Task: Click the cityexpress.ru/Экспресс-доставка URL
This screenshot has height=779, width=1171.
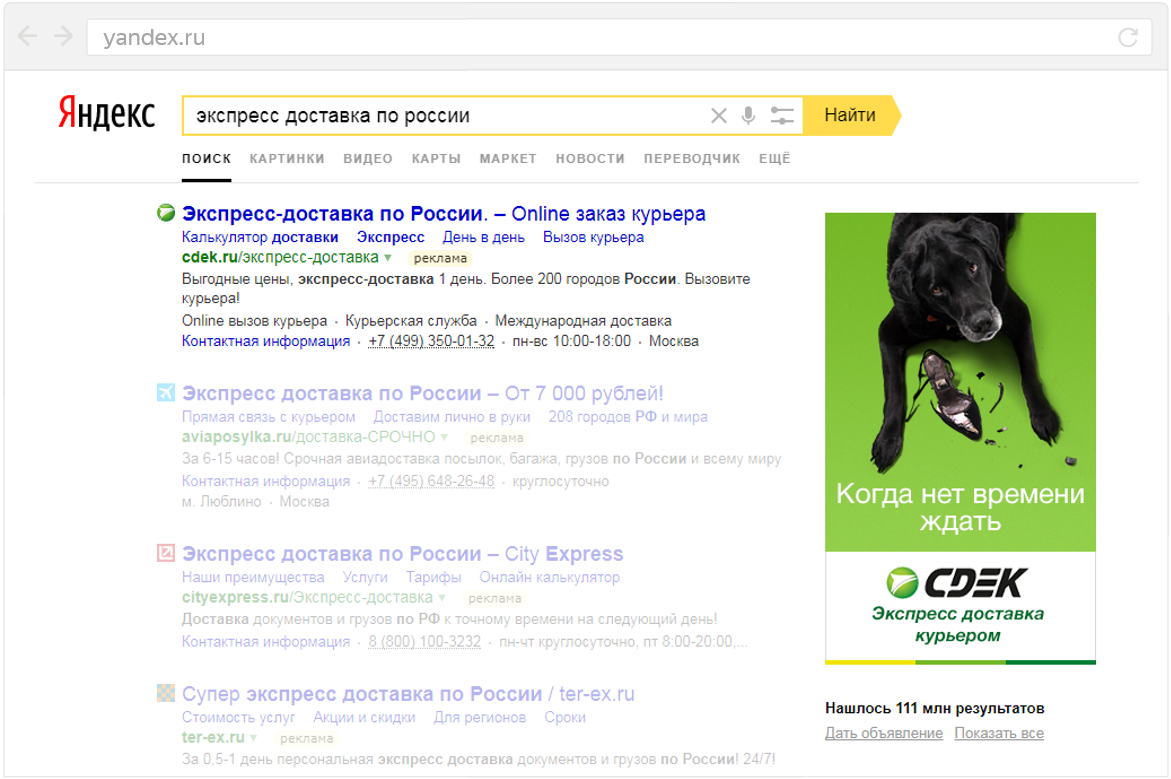Action: click(307, 598)
